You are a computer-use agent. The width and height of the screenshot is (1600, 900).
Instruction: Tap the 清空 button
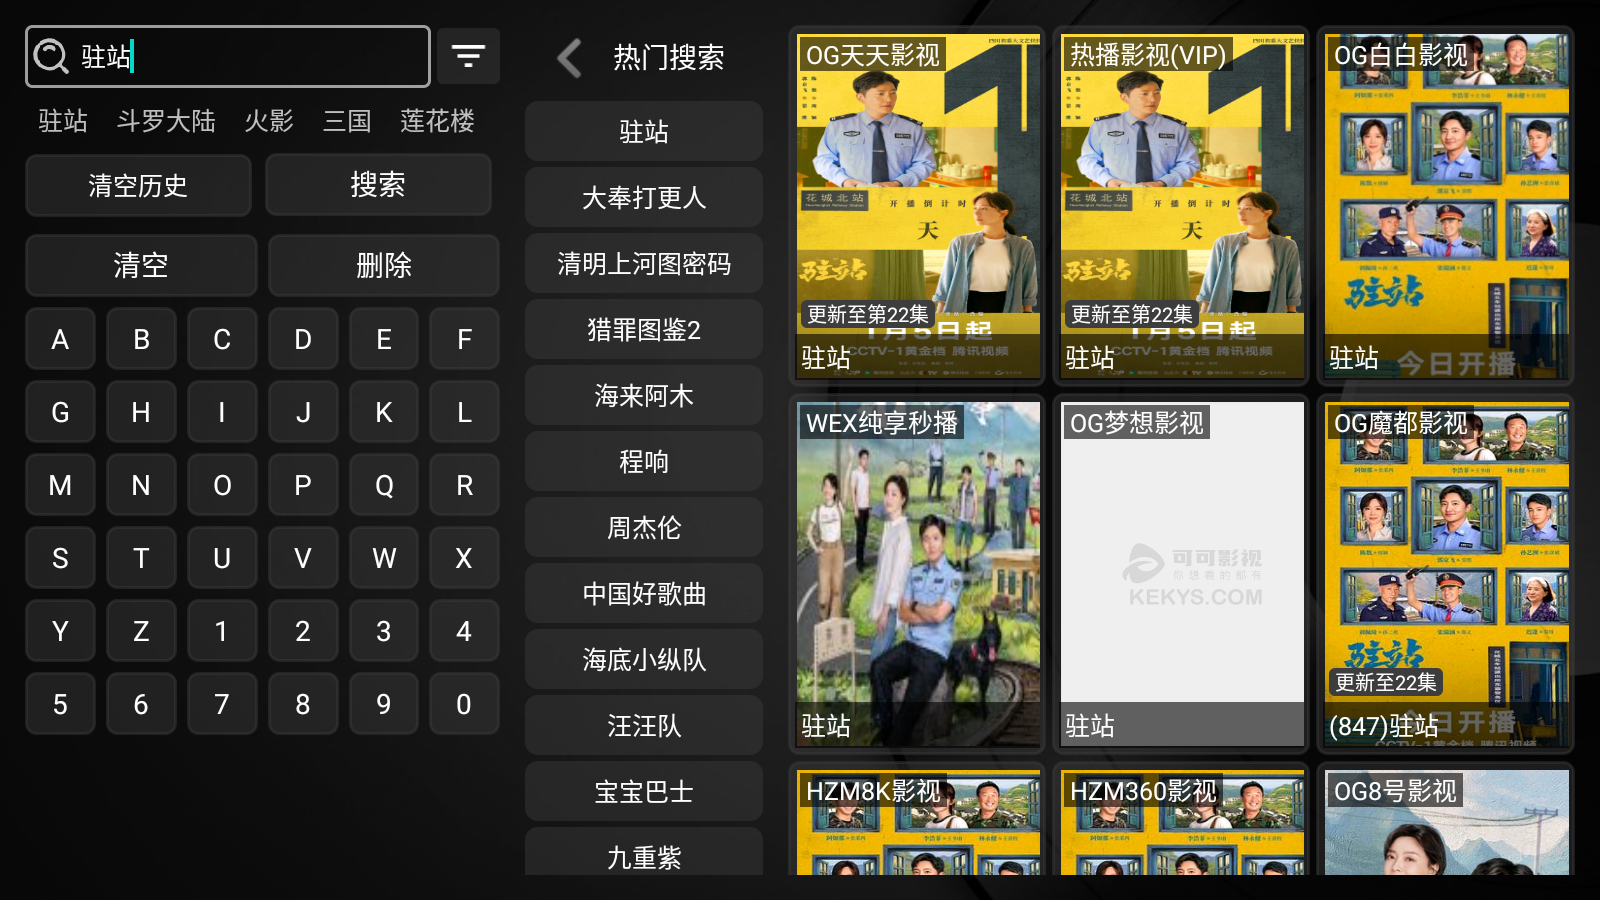coord(141,265)
